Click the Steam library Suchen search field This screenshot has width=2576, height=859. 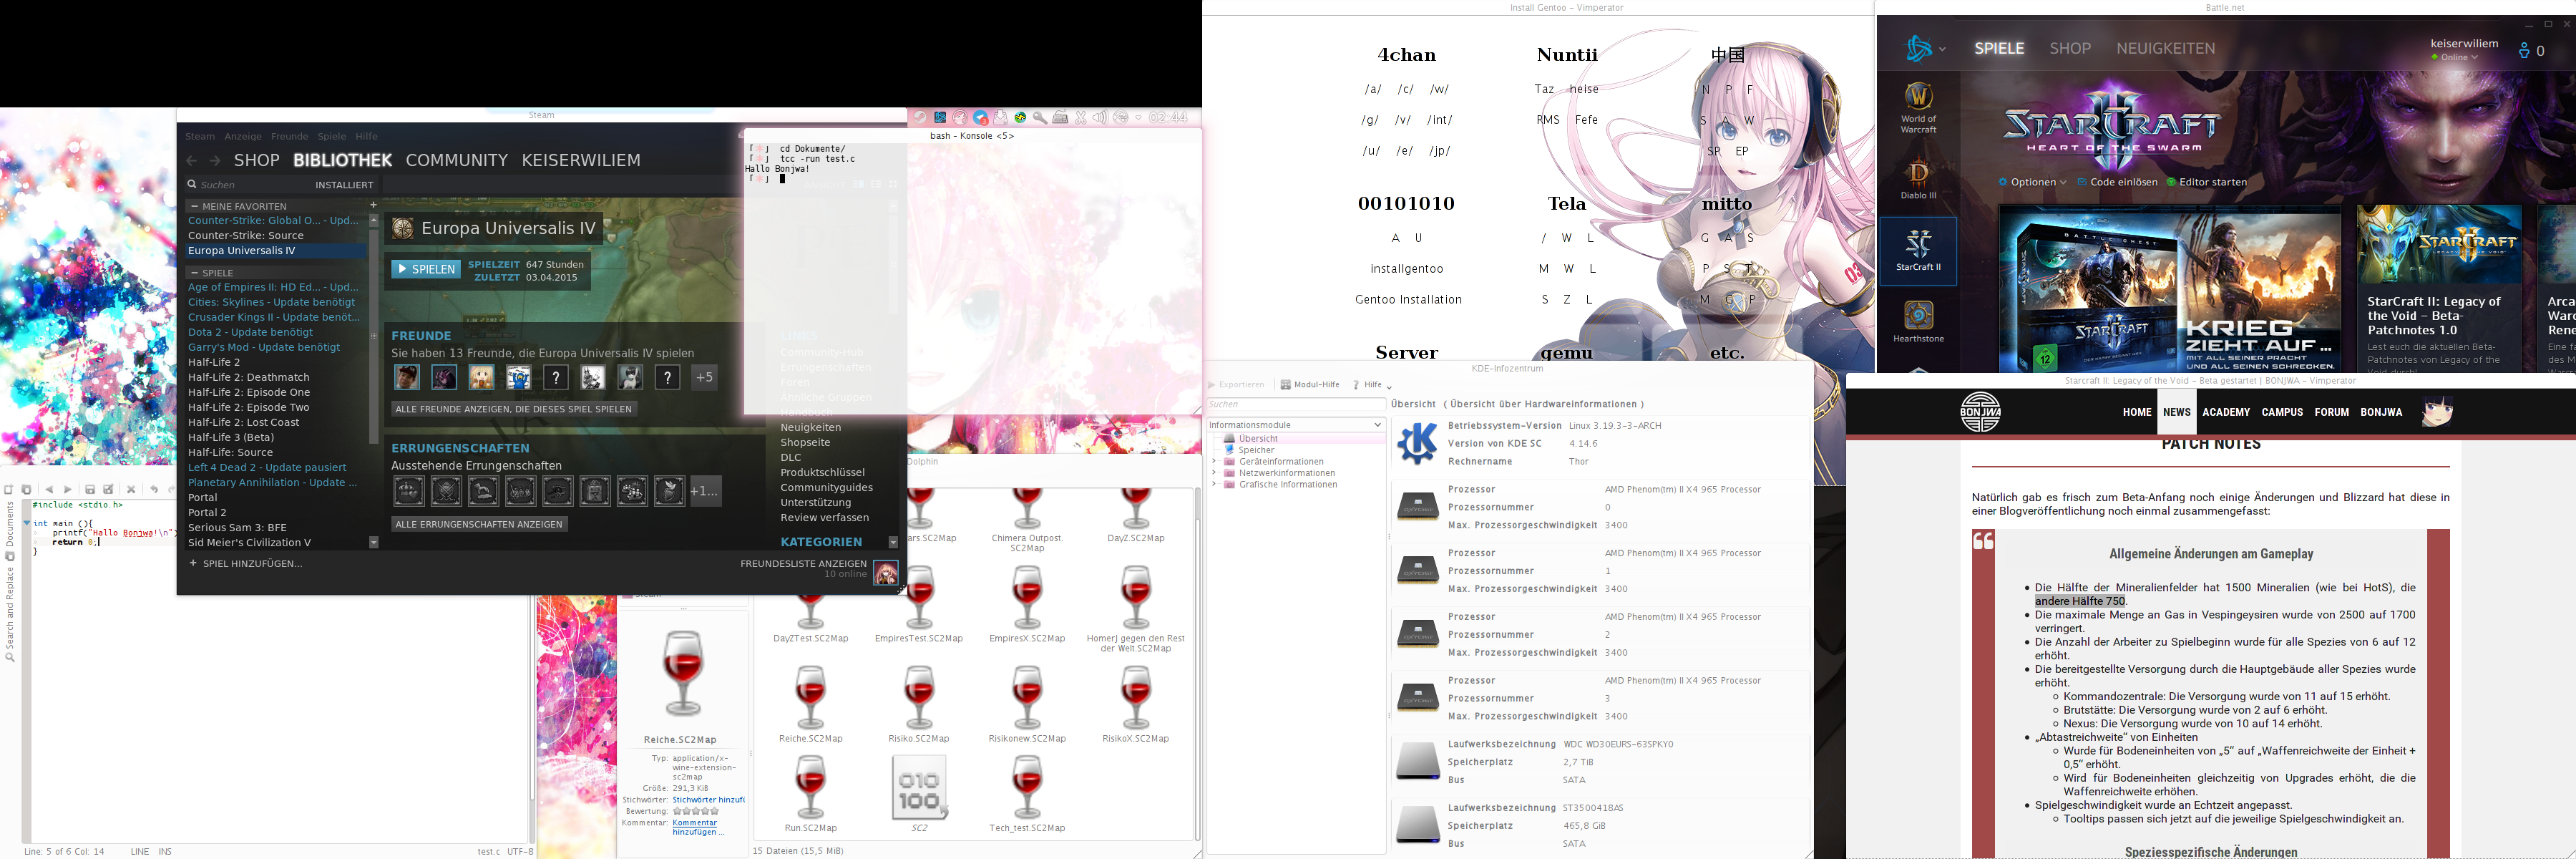tap(250, 185)
